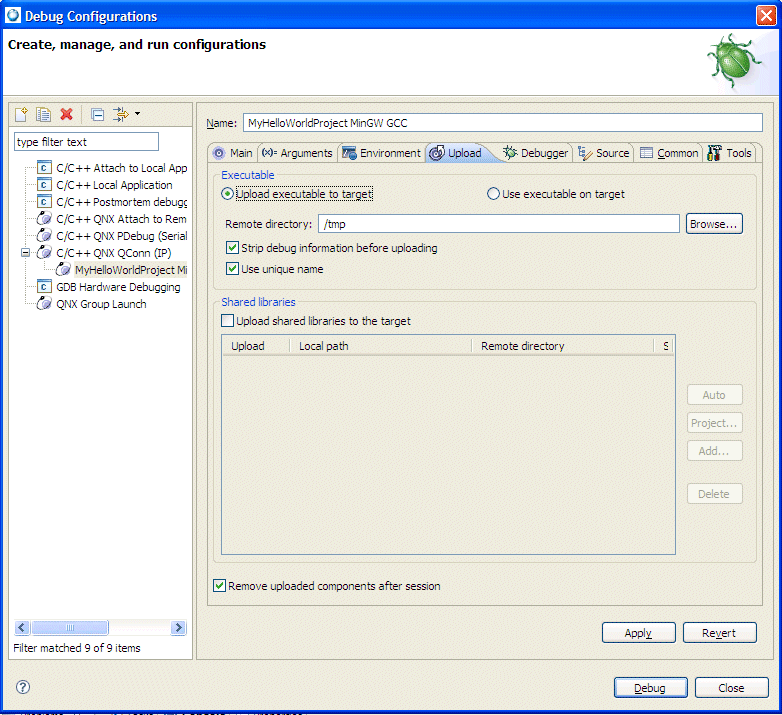
Task: Collapse the C/C++ QNX QConn (IP) node
Action: click(26, 253)
